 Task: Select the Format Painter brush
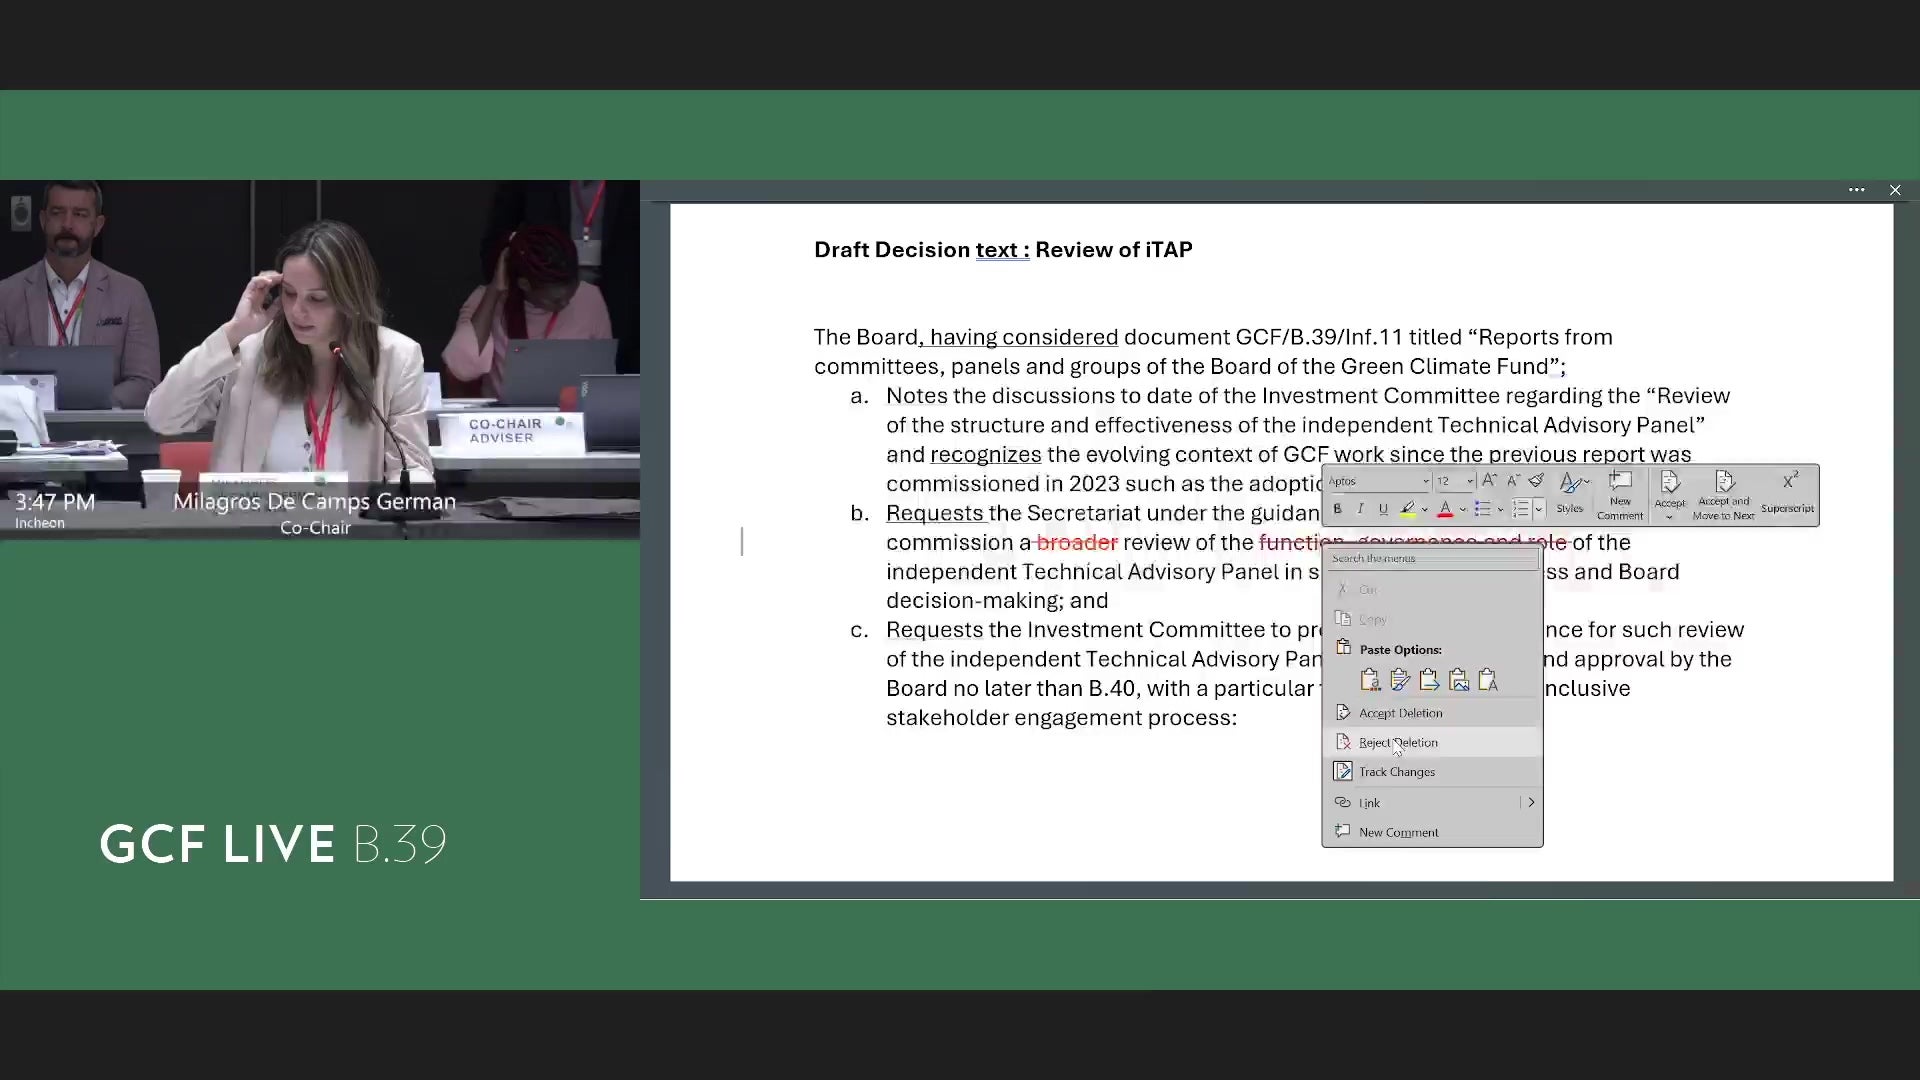pos(1536,481)
